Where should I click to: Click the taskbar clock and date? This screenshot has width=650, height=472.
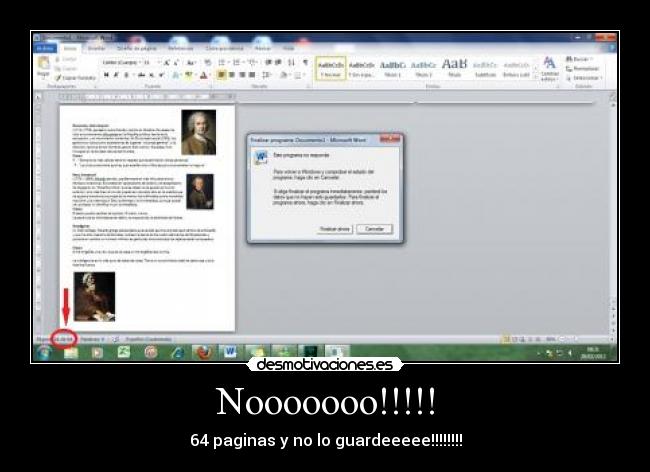tap(593, 353)
